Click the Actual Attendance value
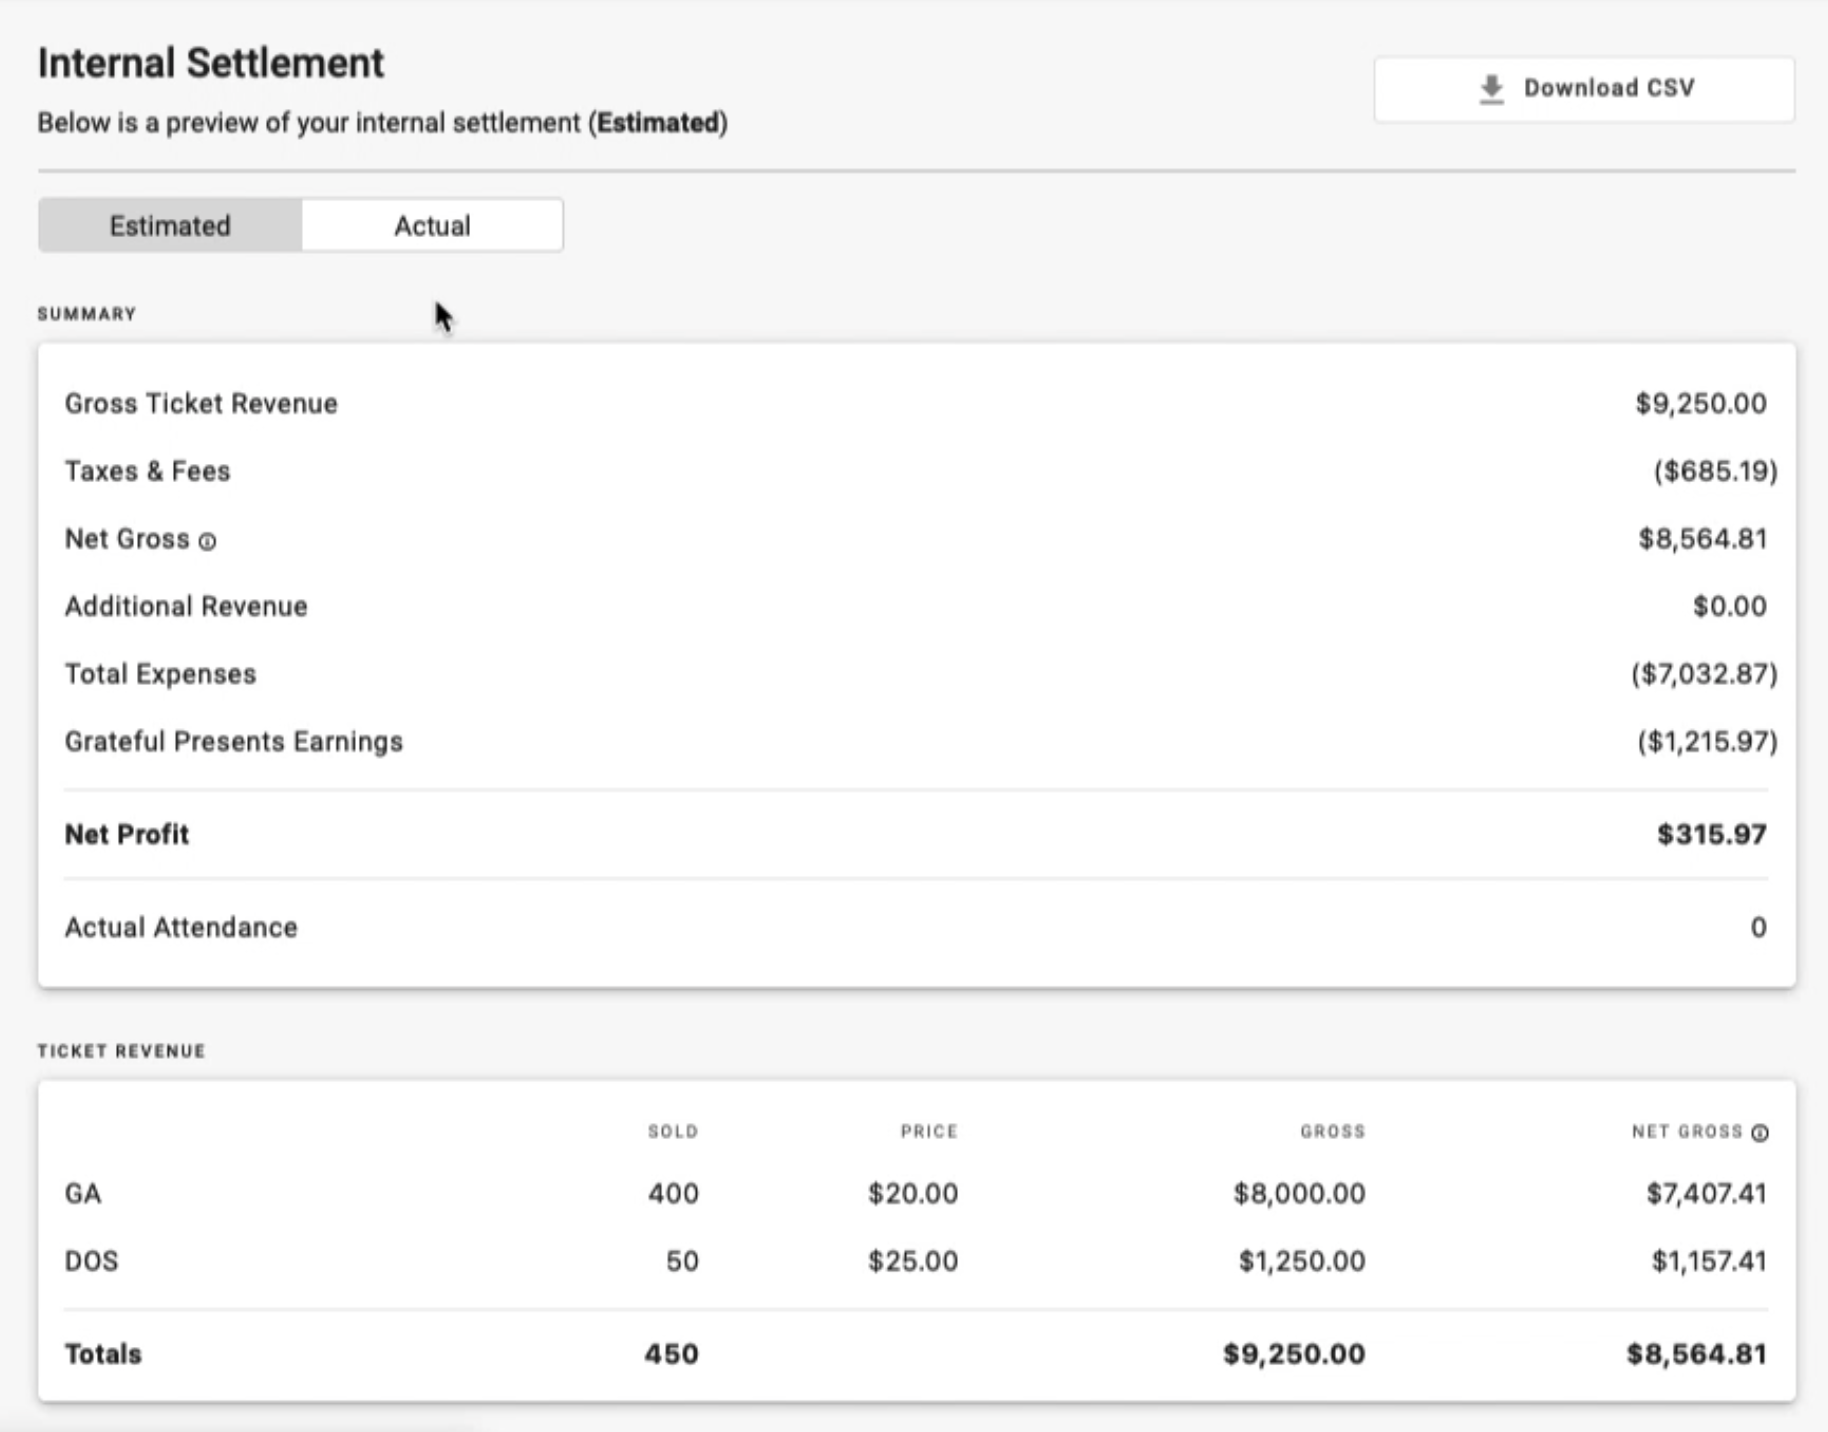Image resolution: width=1828 pixels, height=1432 pixels. (1758, 928)
